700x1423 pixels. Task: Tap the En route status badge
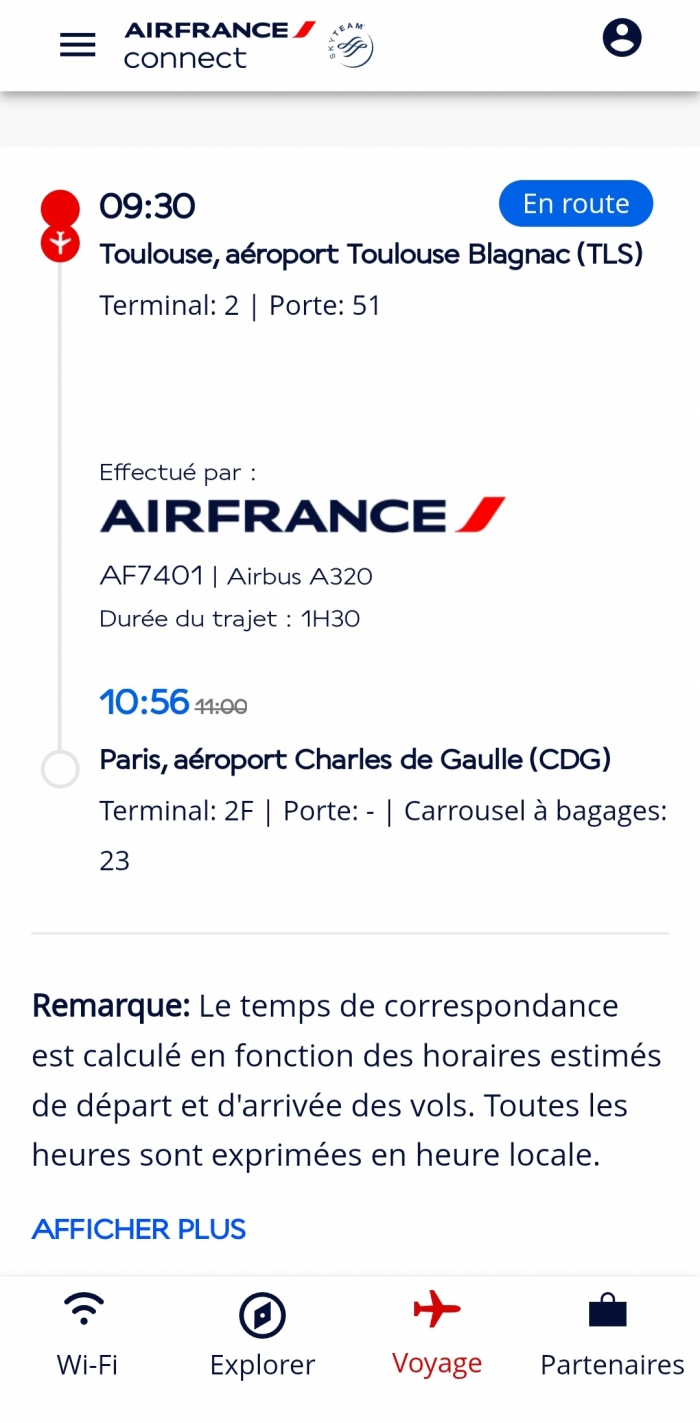[576, 204]
